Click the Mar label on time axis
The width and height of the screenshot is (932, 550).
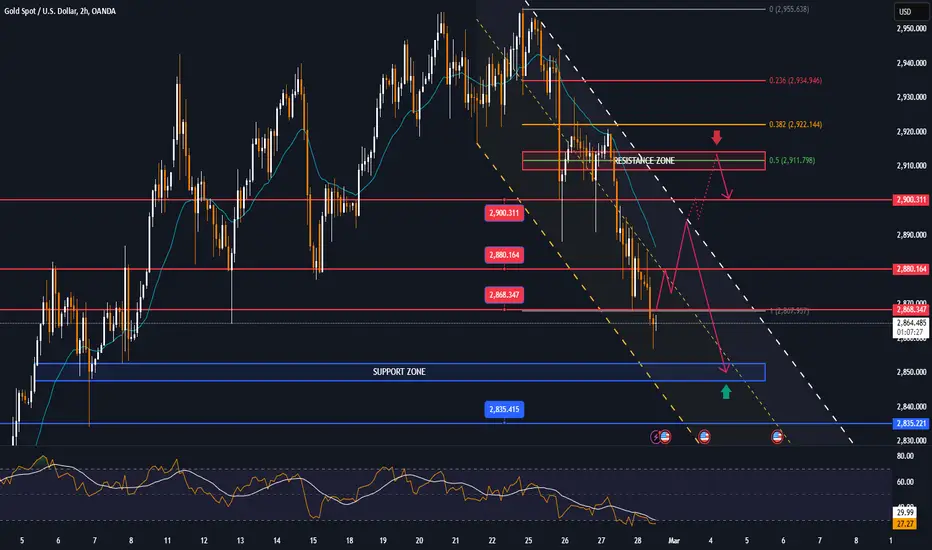(x=673, y=540)
